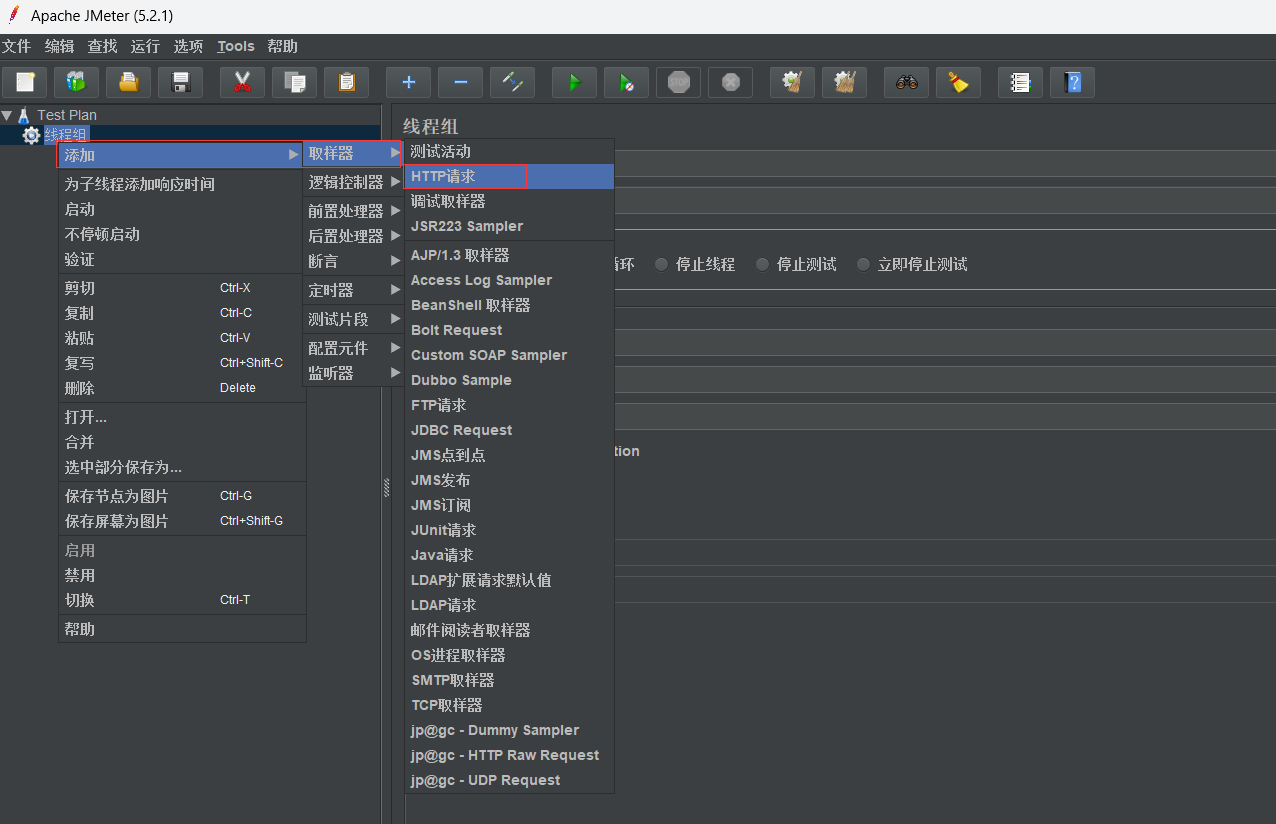
Task: Expand the 断言 submenu
Action: click(x=353, y=261)
